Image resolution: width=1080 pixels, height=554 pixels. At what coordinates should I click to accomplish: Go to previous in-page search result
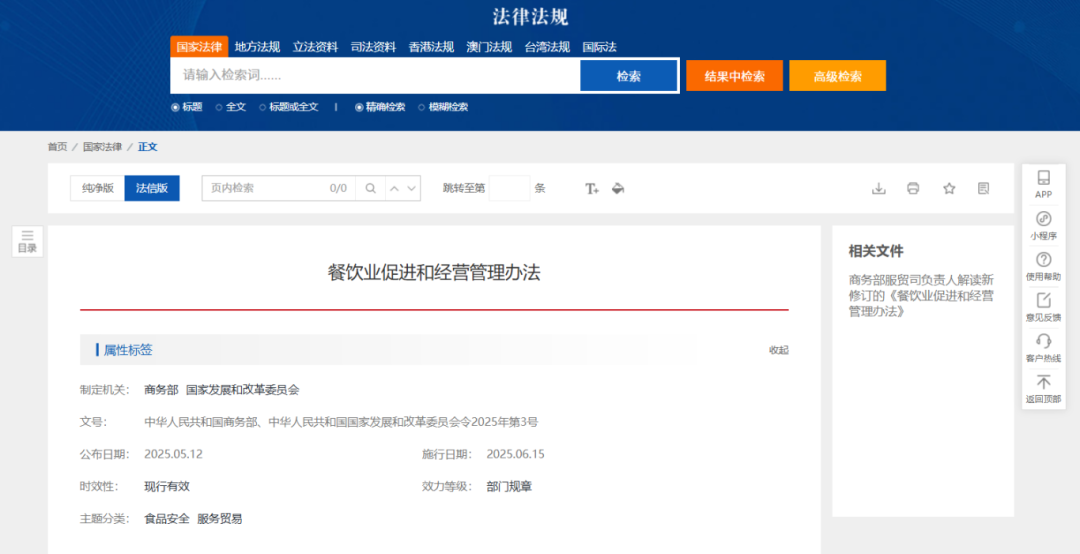pyautogui.click(x=395, y=188)
